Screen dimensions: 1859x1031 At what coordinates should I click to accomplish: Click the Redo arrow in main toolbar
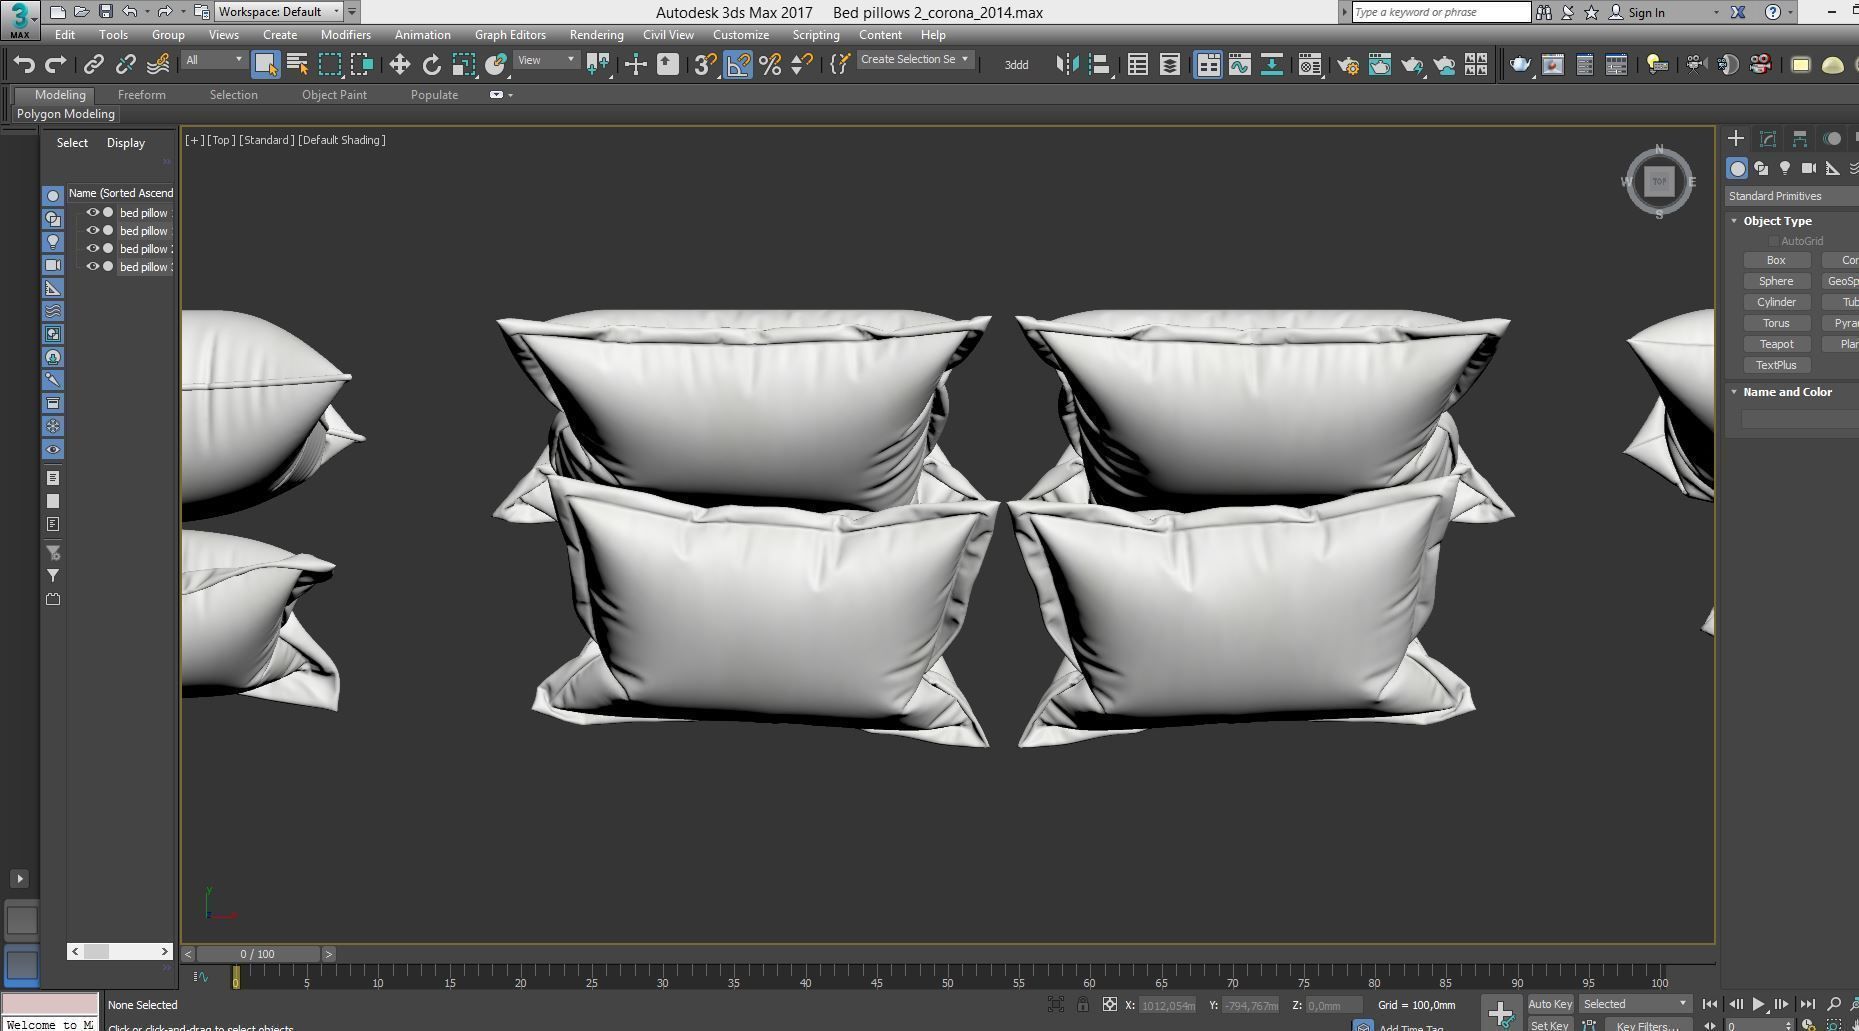(56, 65)
